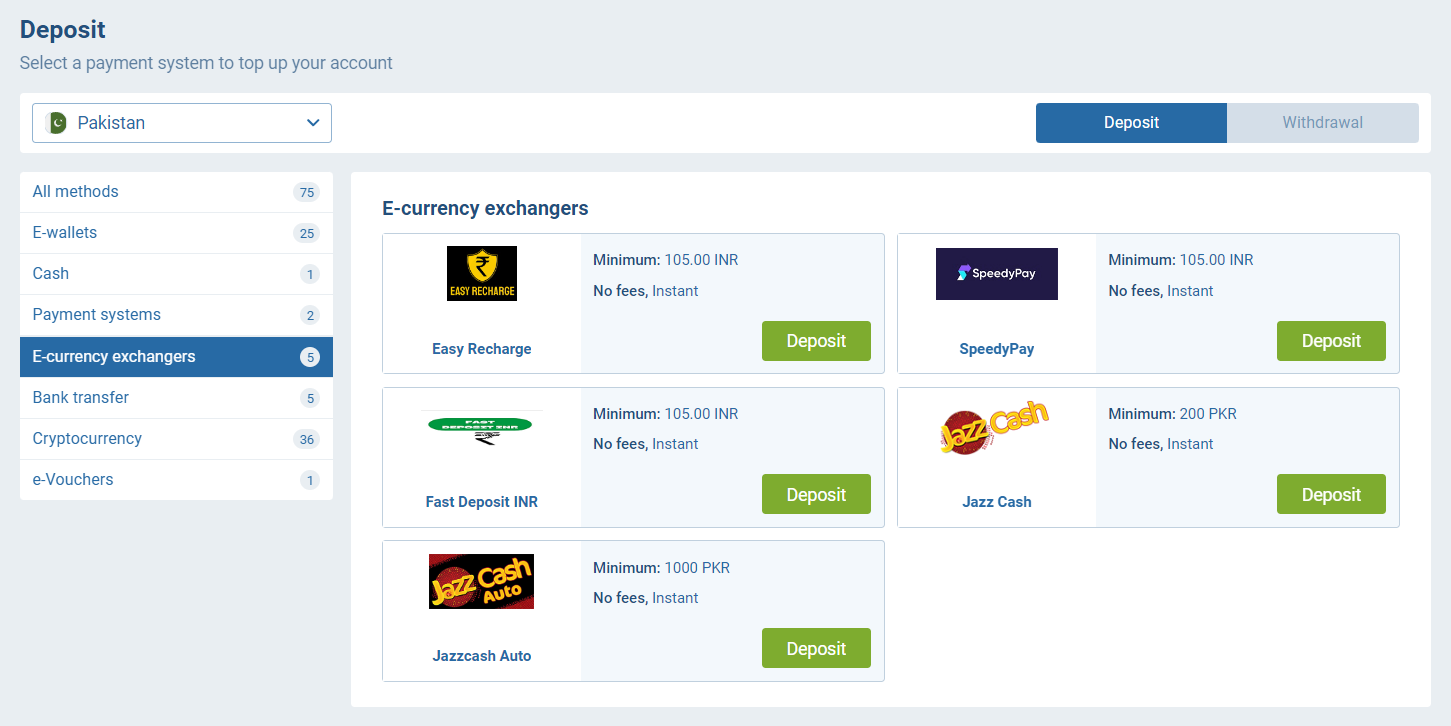Choose the Payment systems category

(96, 315)
